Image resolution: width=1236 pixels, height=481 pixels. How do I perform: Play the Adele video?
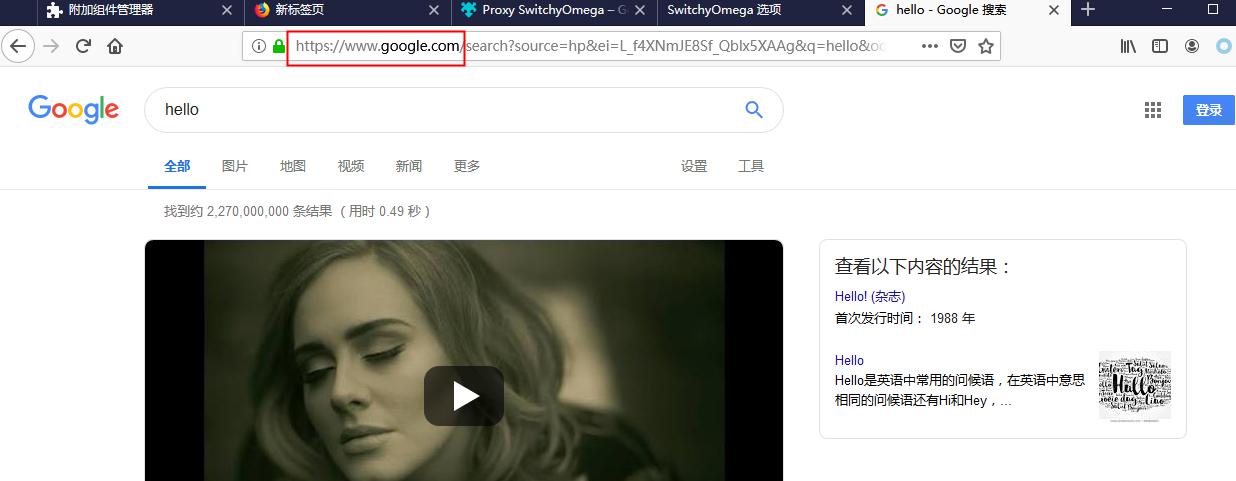[463, 396]
